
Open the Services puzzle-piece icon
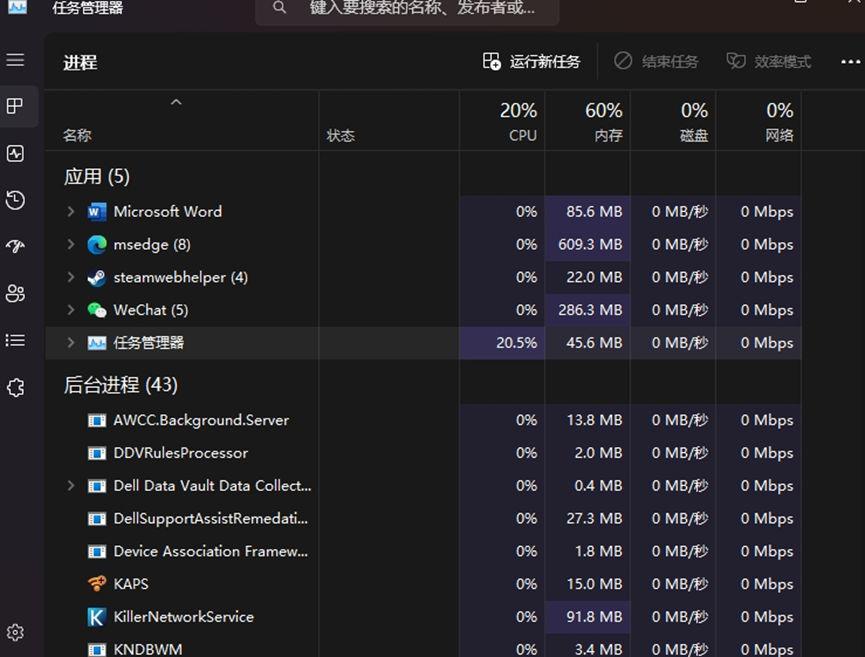pyautogui.click(x=15, y=388)
